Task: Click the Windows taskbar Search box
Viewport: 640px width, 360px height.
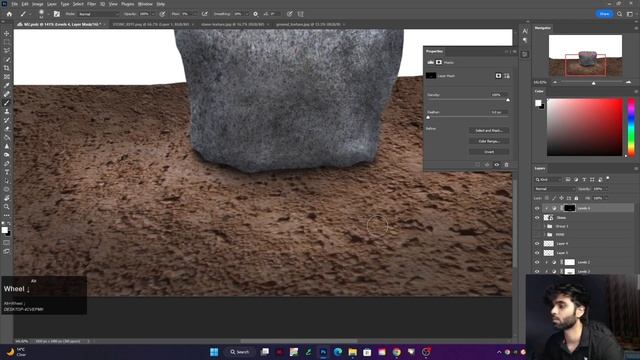Action: (240, 352)
